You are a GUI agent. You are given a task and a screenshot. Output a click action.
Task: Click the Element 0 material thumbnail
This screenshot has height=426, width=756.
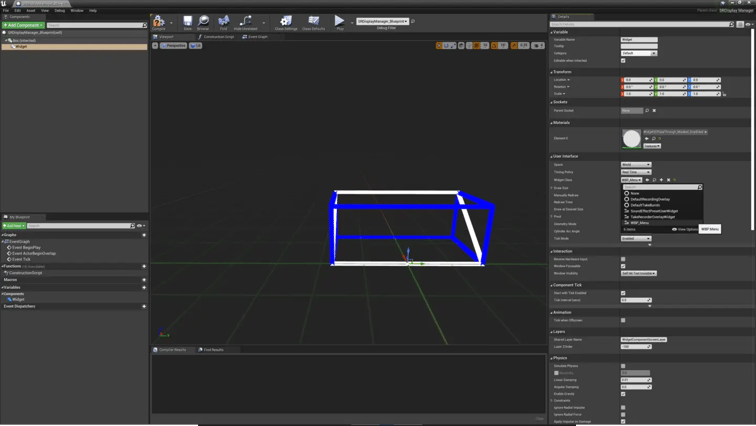tap(631, 138)
